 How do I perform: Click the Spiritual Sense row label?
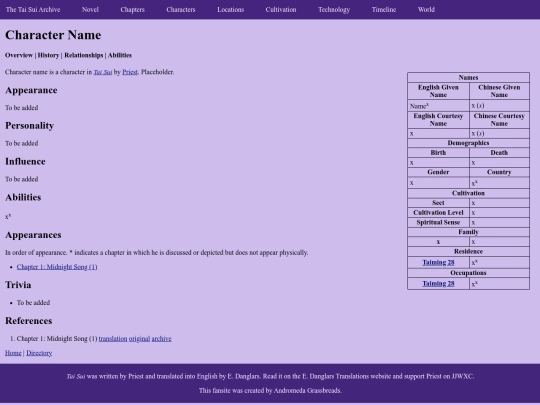pyautogui.click(x=438, y=222)
